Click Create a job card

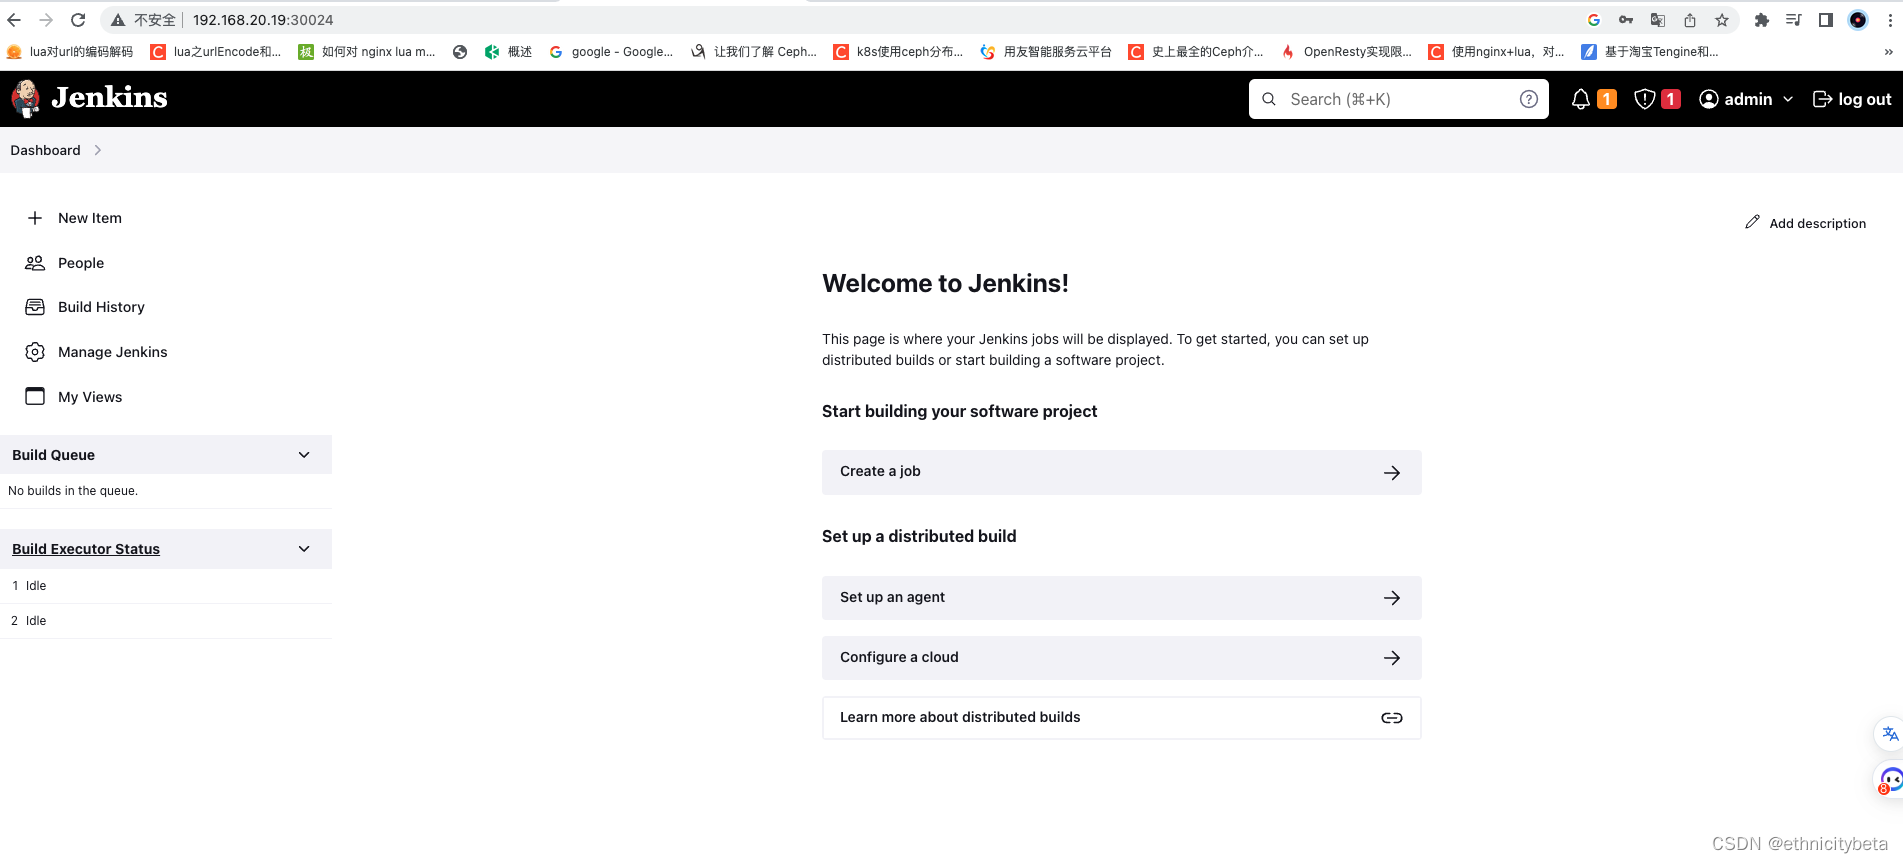1121,472
